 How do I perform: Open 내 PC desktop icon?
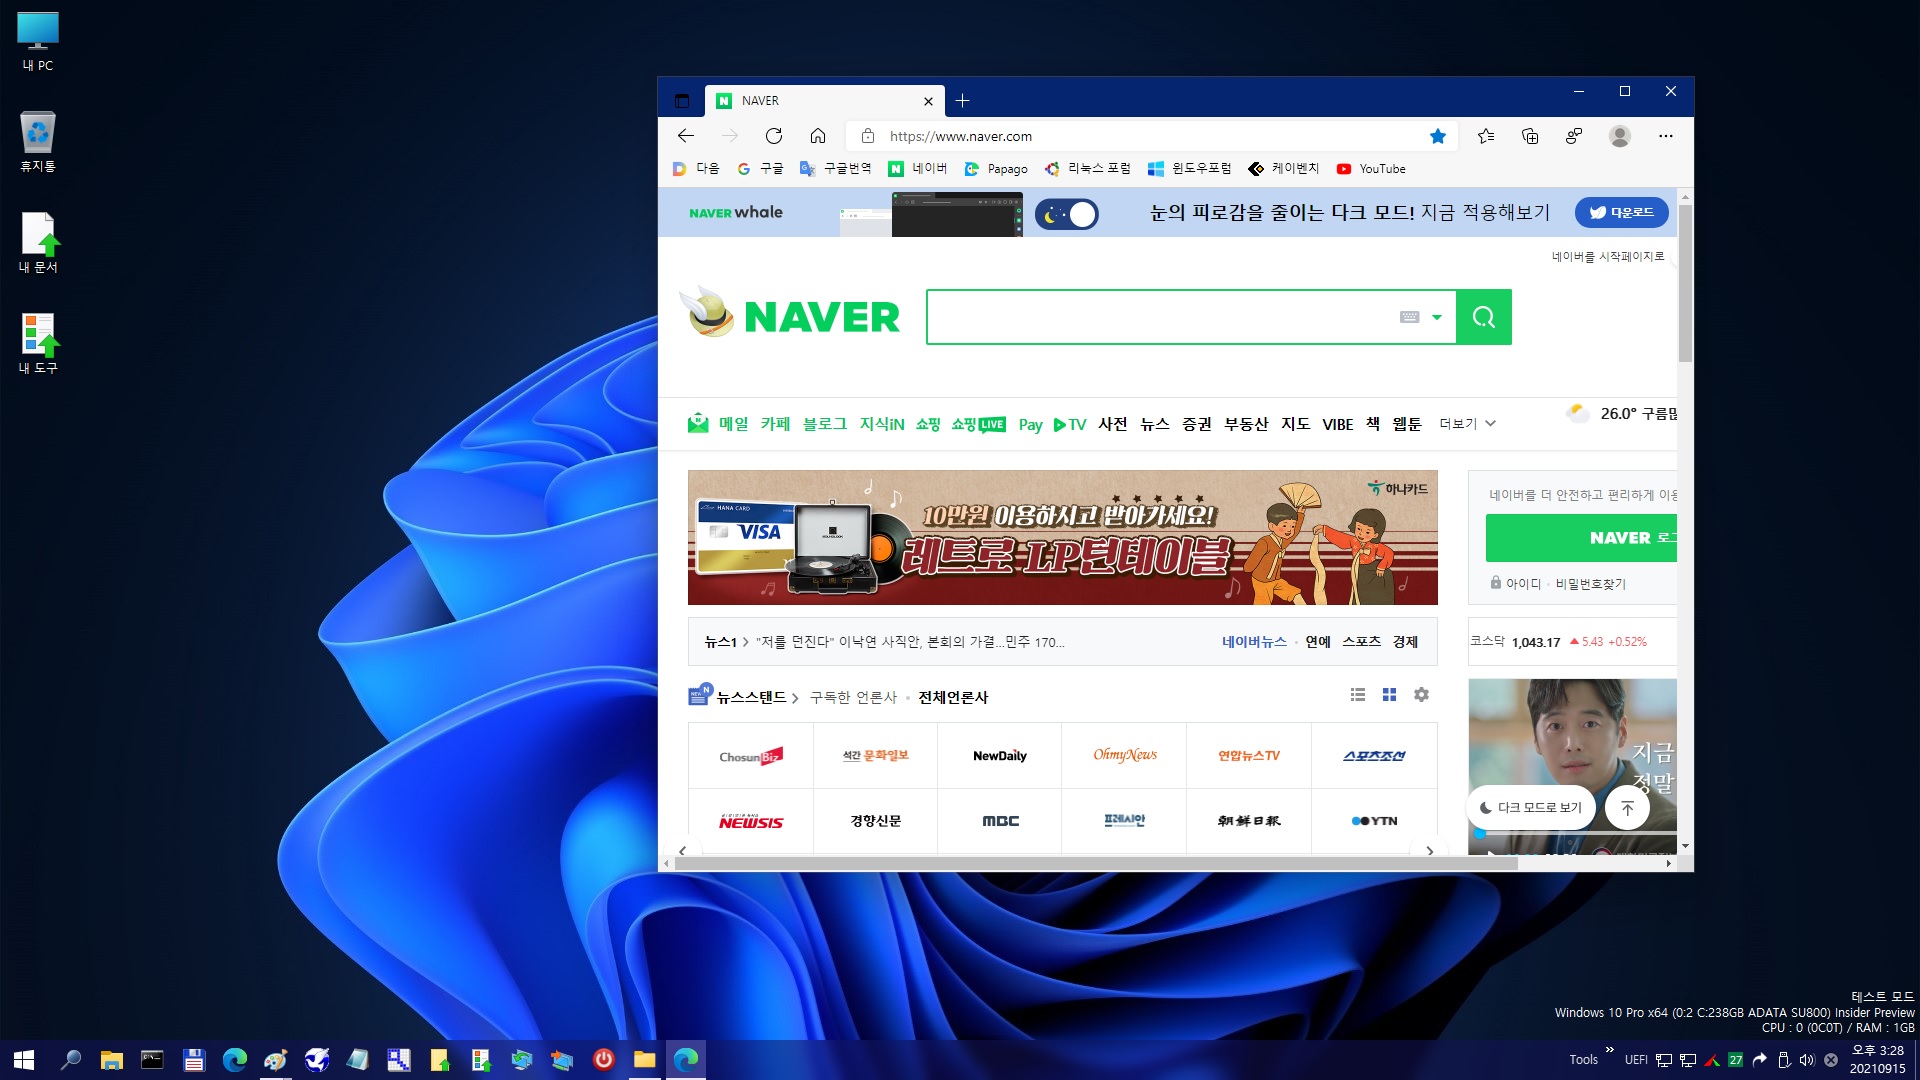point(38,42)
